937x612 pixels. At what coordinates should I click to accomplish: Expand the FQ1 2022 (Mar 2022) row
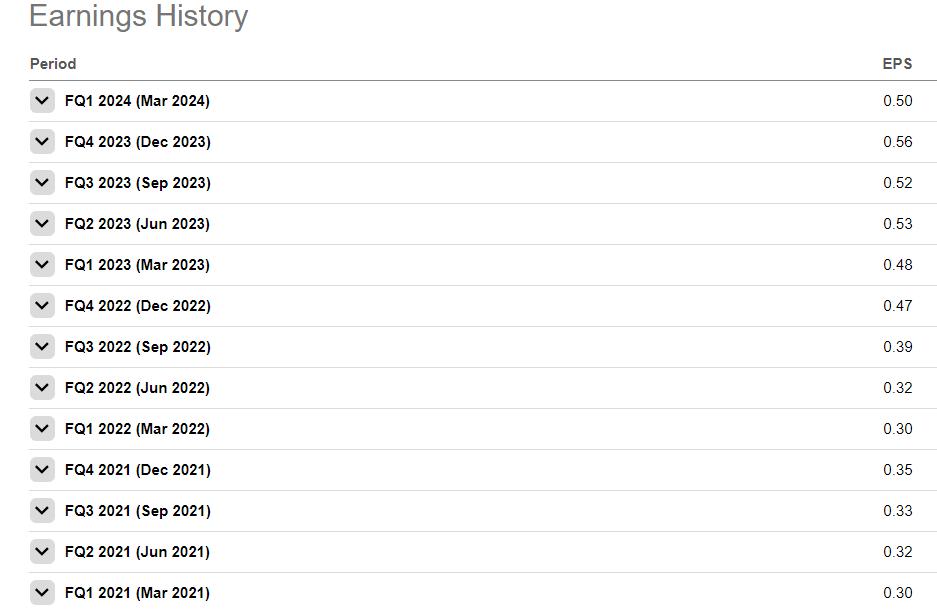coord(42,429)
